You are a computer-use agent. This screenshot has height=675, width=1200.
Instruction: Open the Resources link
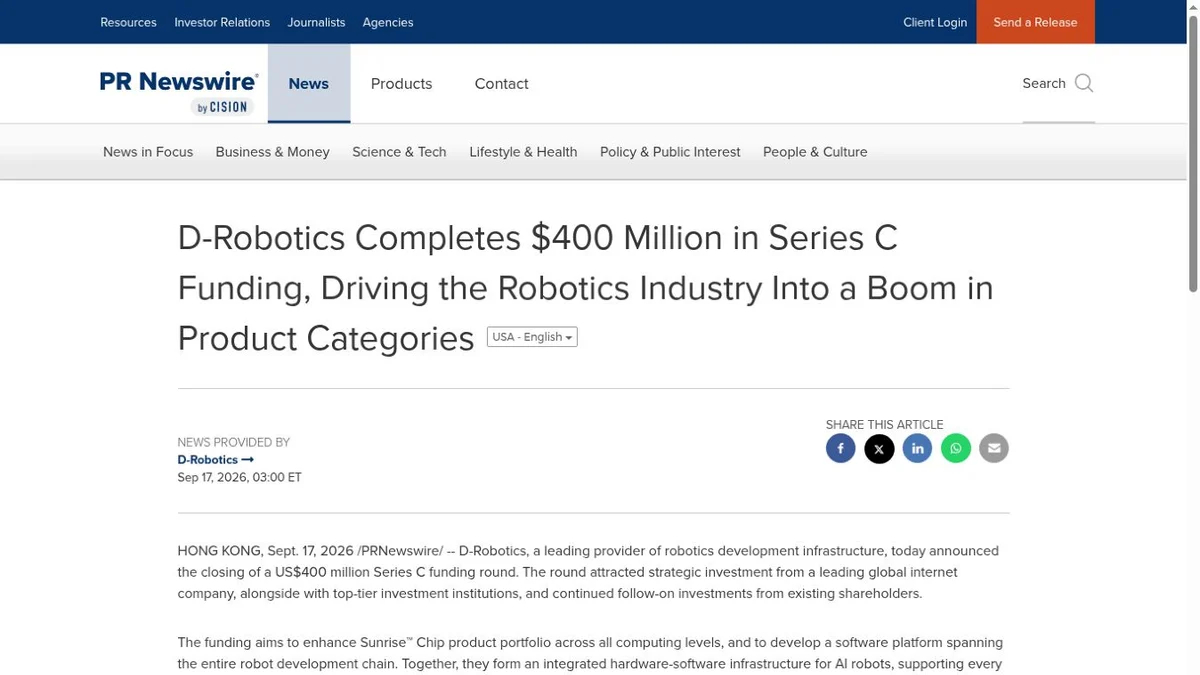tap(128, 22)
